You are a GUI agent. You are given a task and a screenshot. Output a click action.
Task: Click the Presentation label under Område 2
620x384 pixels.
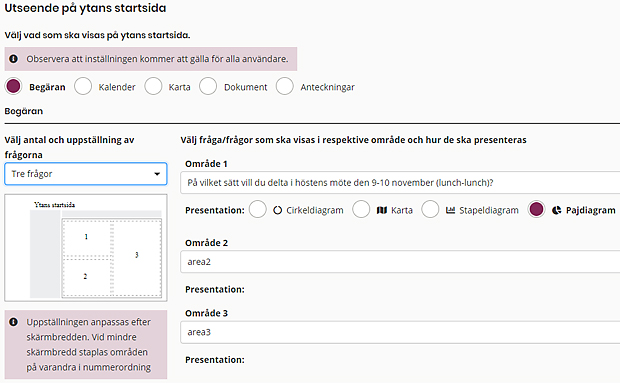click(x=215, y=289)
